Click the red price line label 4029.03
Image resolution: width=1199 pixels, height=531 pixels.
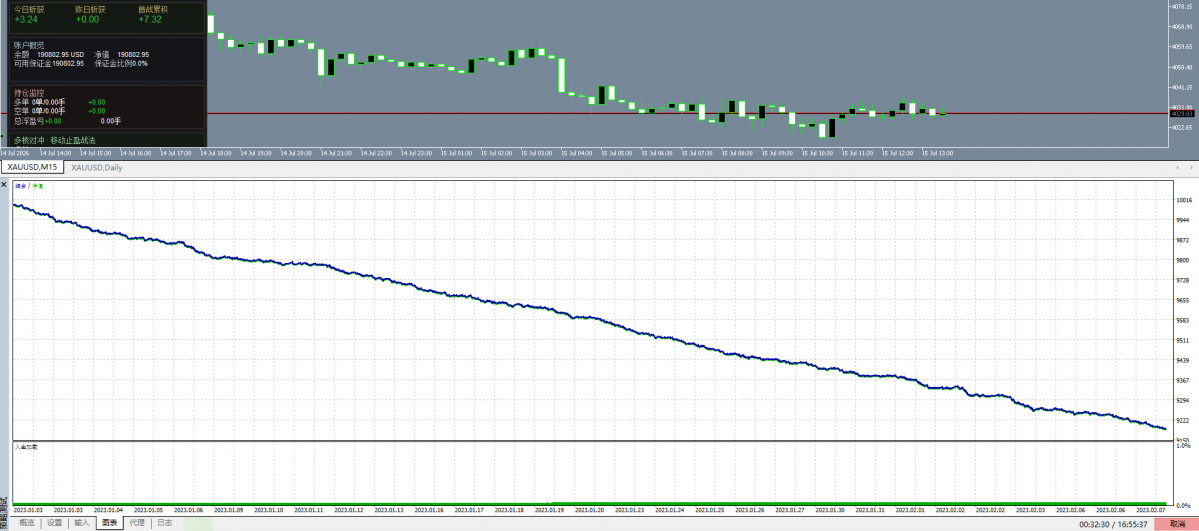(1182, 113)
